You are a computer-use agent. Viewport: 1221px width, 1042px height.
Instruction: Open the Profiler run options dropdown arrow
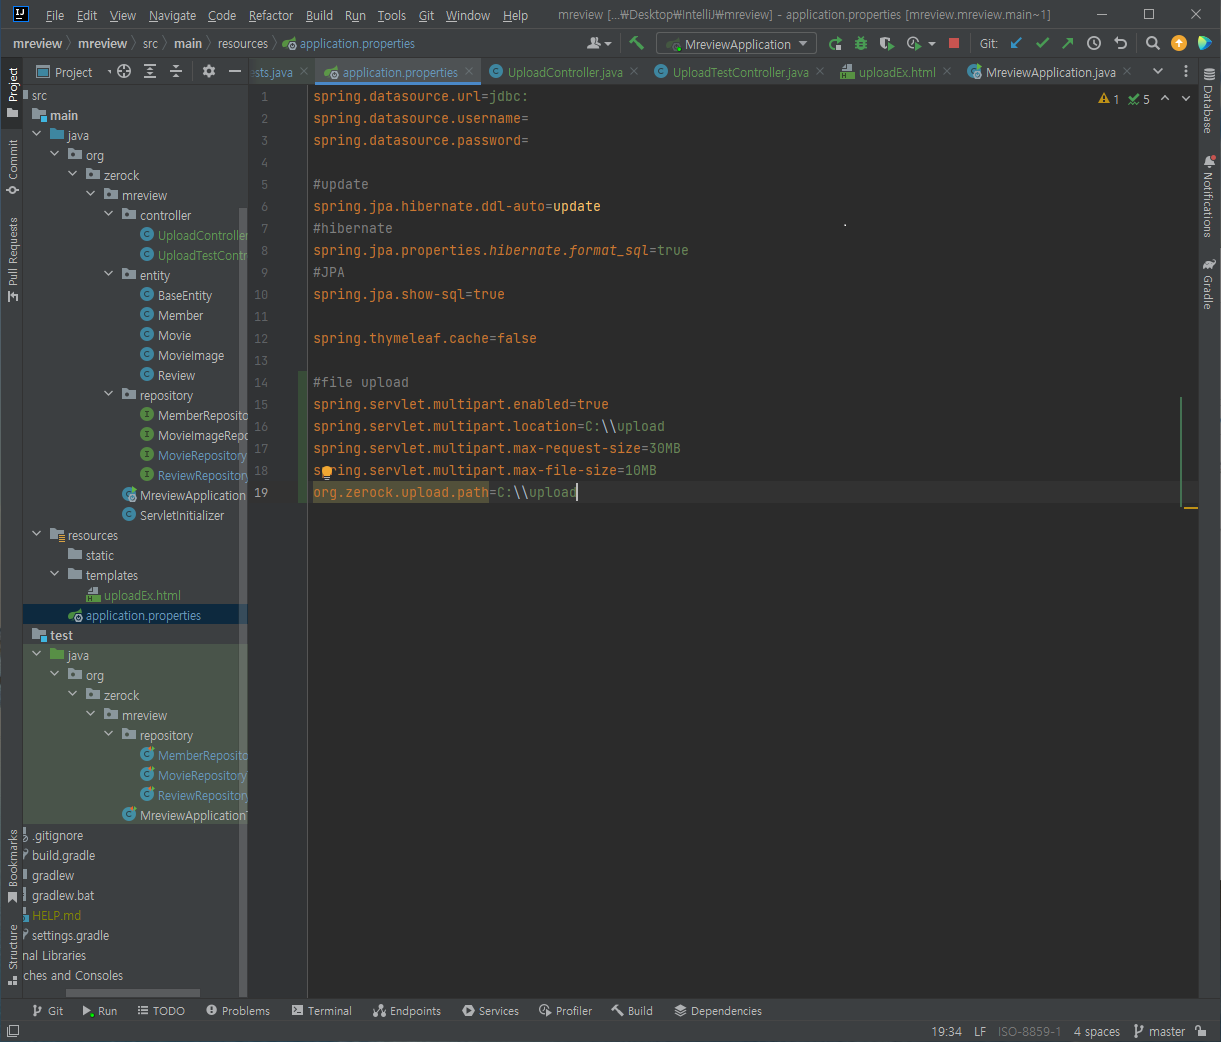coord(932,44)
